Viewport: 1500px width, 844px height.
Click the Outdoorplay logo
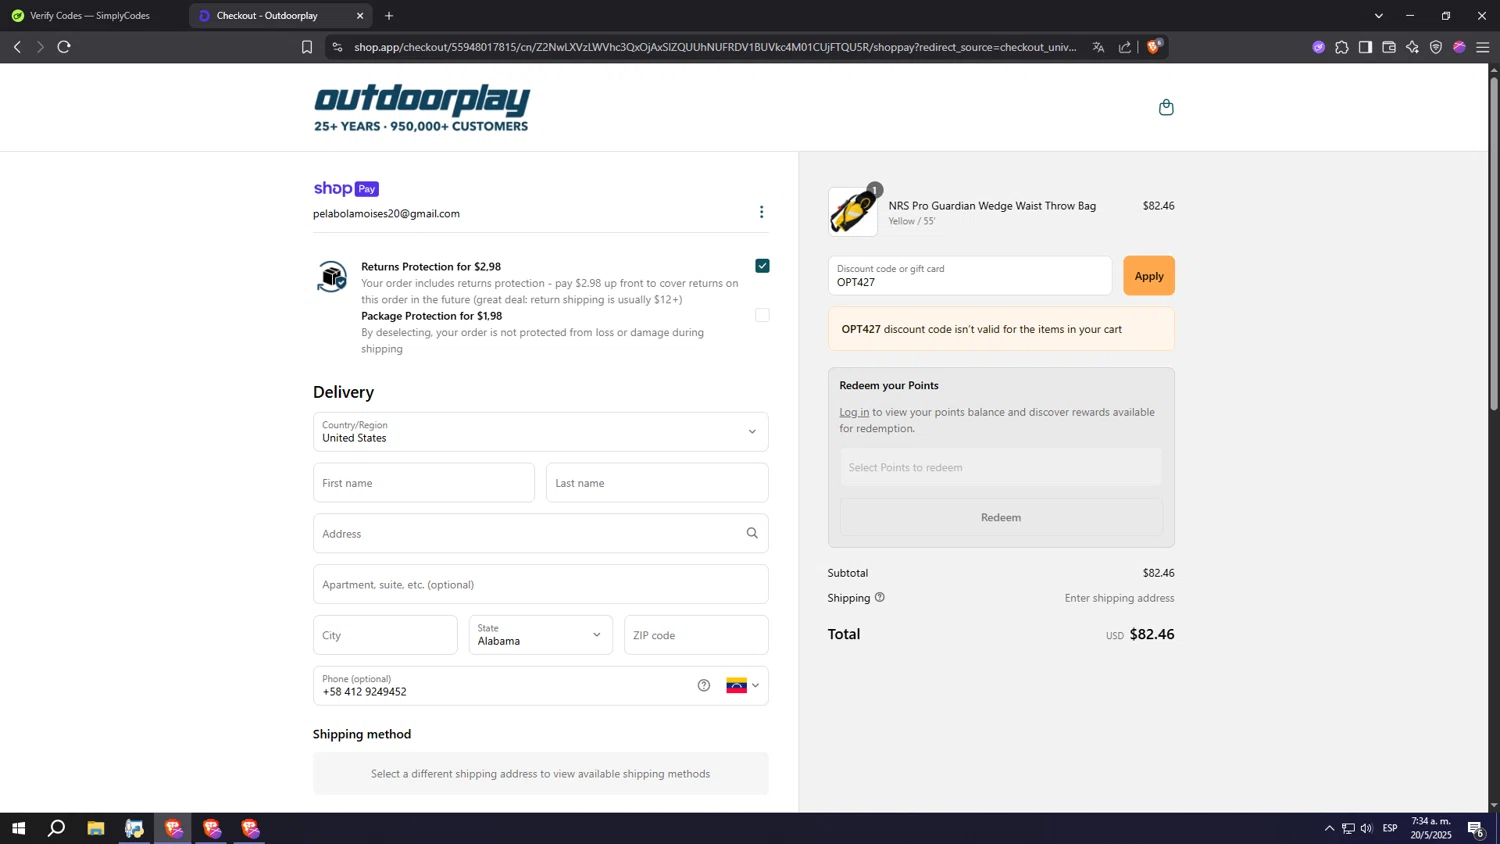pos(422,108)
